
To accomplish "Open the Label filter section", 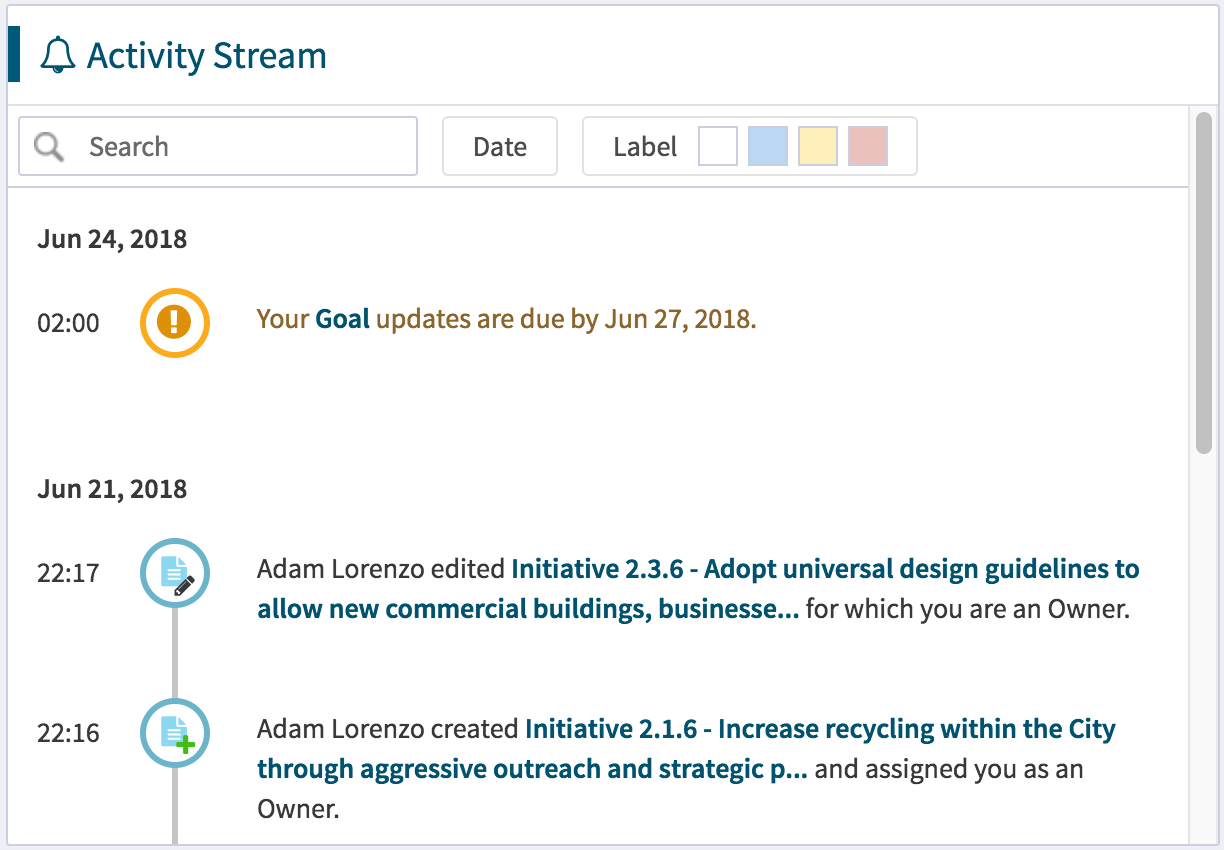I will pyautogui.click(x=645, y=146).
